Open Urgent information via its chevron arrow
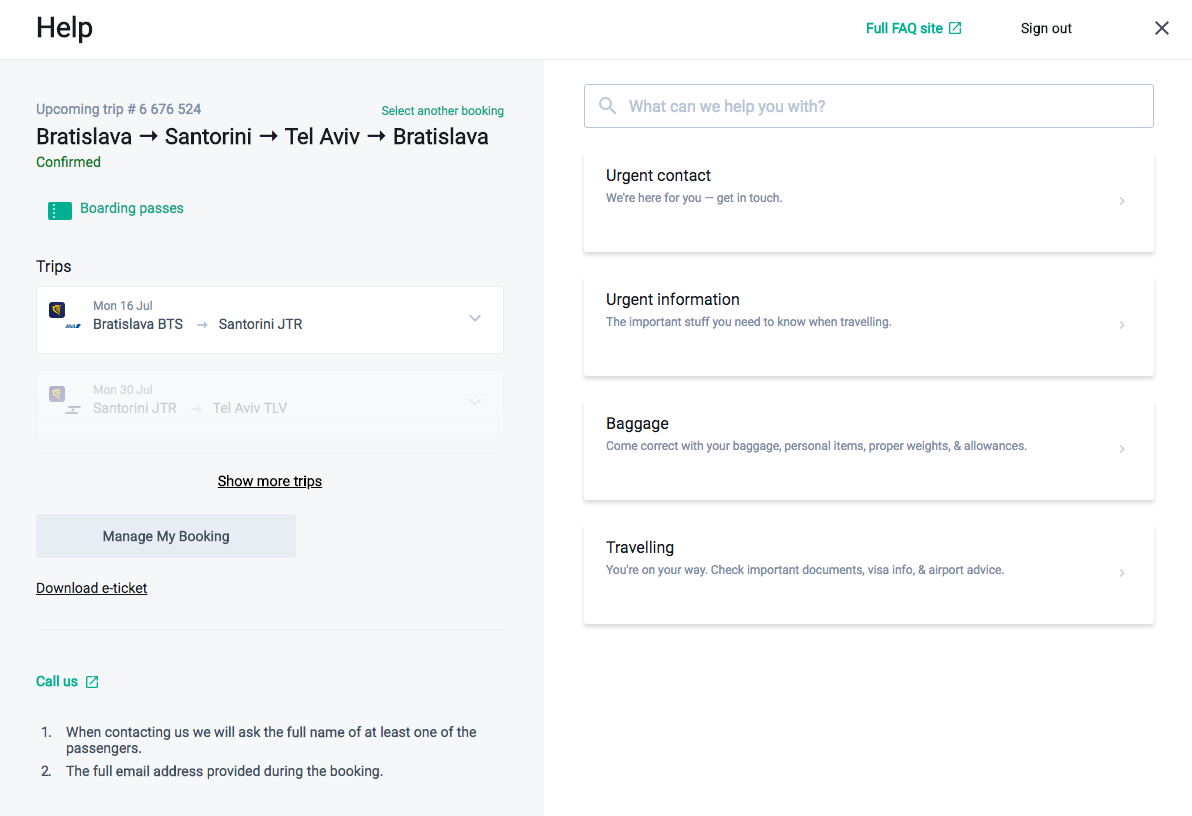The height and width of the screenshot is (816, 1192). [1121, 325]
